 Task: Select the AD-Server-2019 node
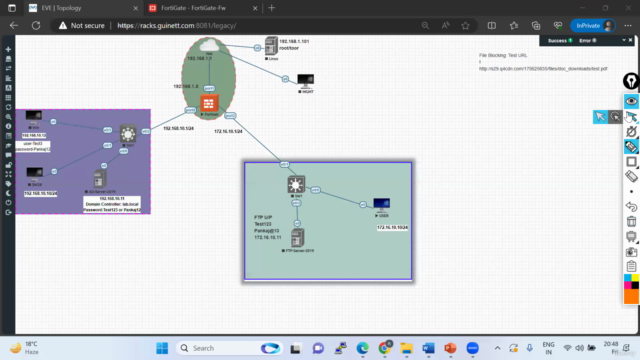point(99,179)
